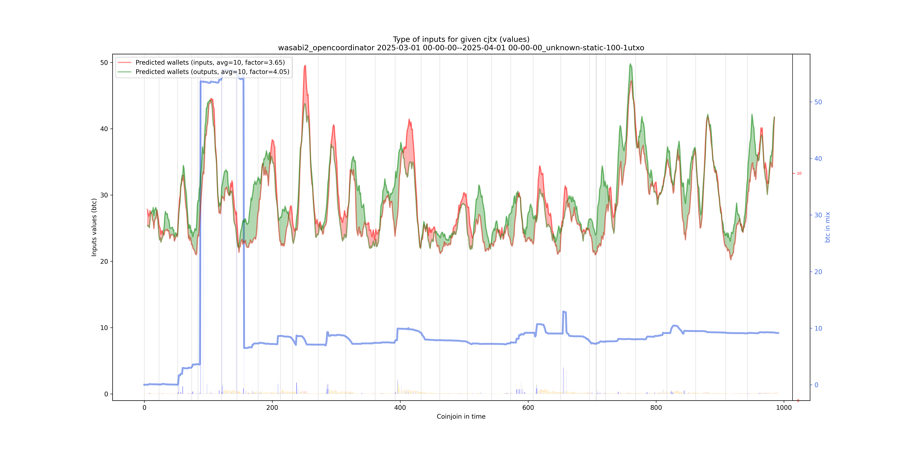Image resolution: width=900 pixels, height=450 pixels.
Task: Click the black left y-axis tick "50"
Action: pyautogui.click(x=105, y=62)
